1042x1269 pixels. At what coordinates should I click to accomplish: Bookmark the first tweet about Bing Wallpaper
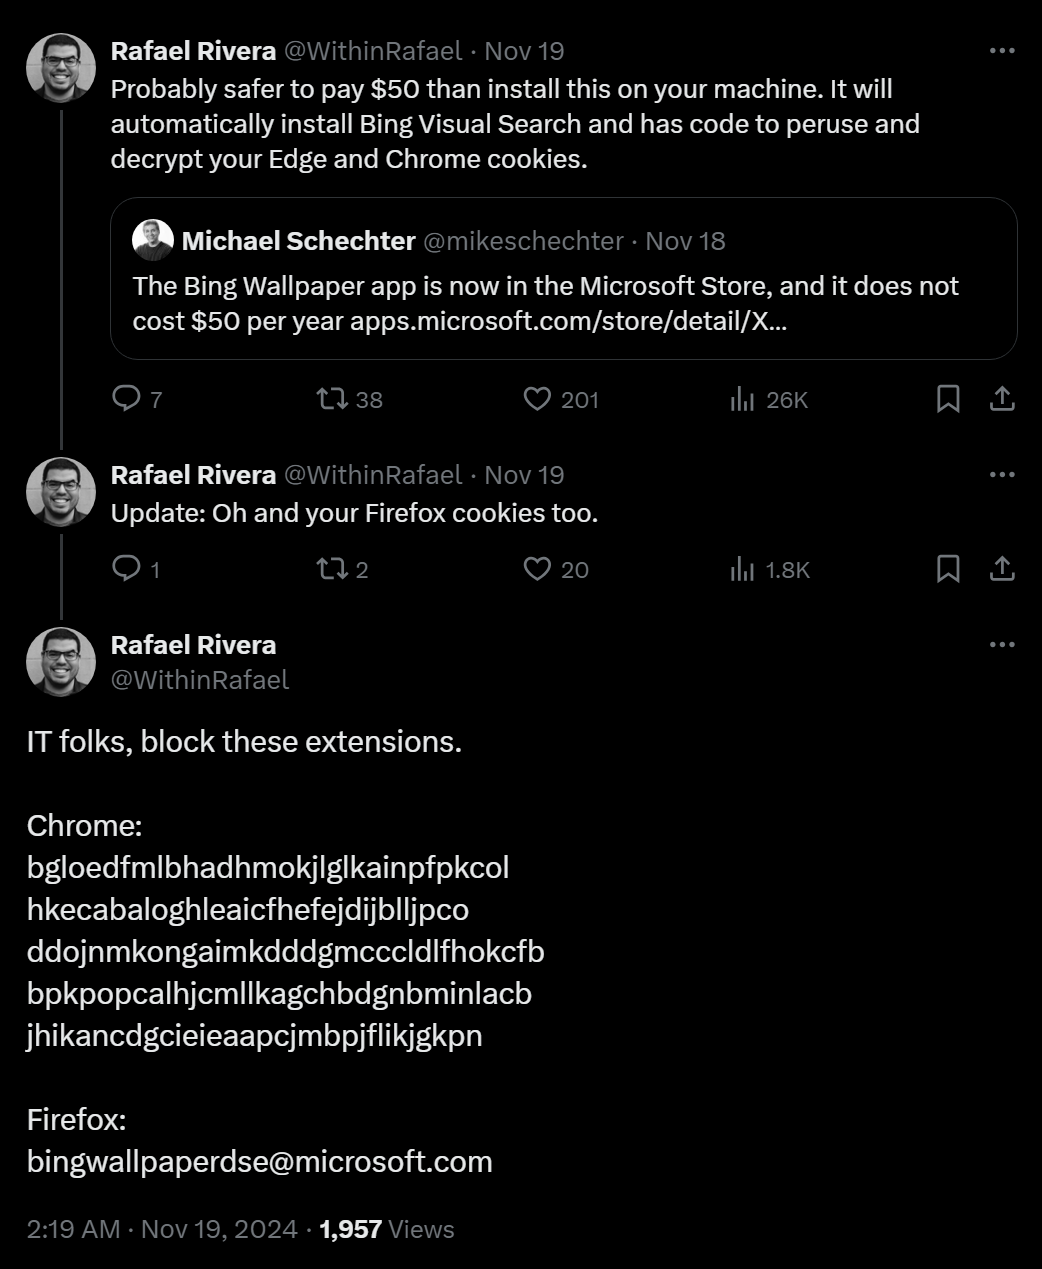[948, 399]
